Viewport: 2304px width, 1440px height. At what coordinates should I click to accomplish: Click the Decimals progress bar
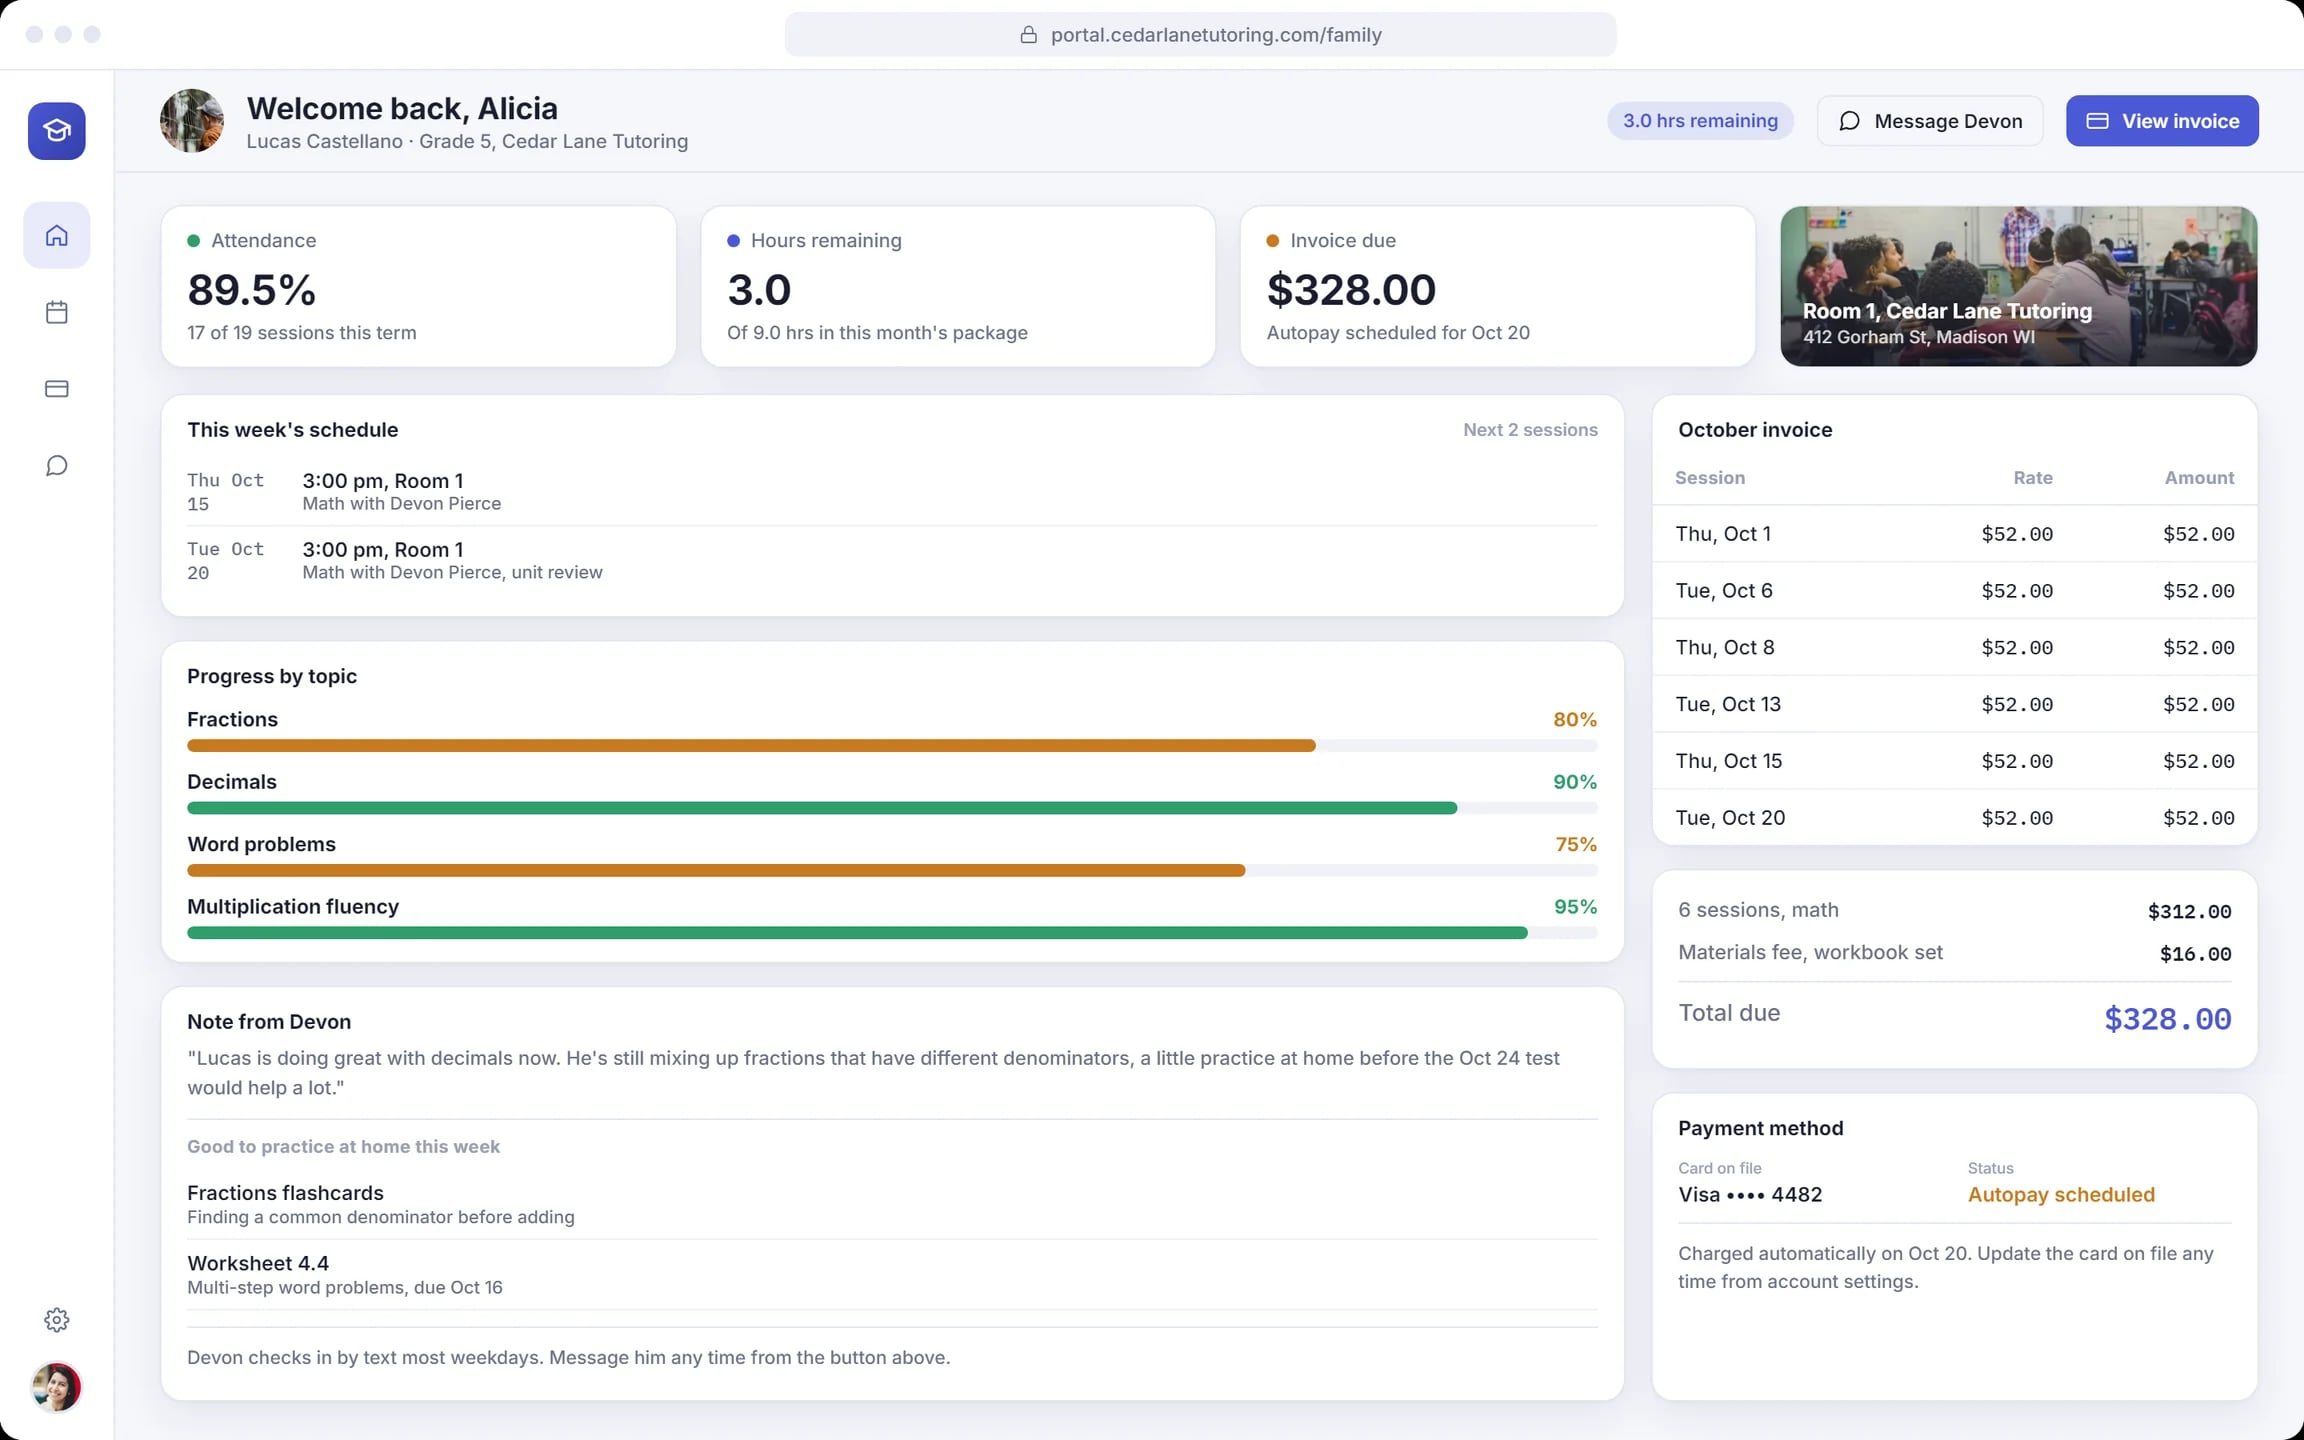coord(892,808)
